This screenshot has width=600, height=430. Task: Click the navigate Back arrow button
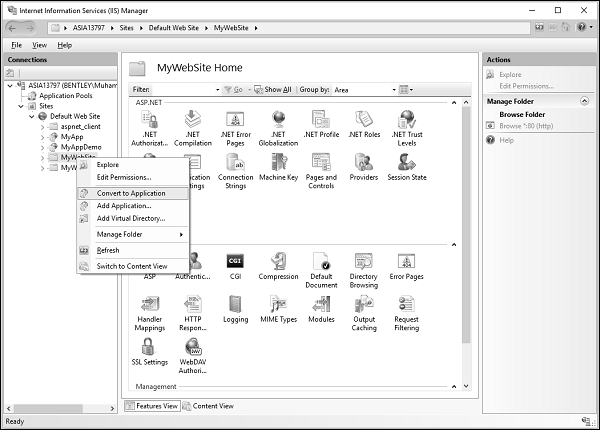pyautogui.click(x=12, y=28)
